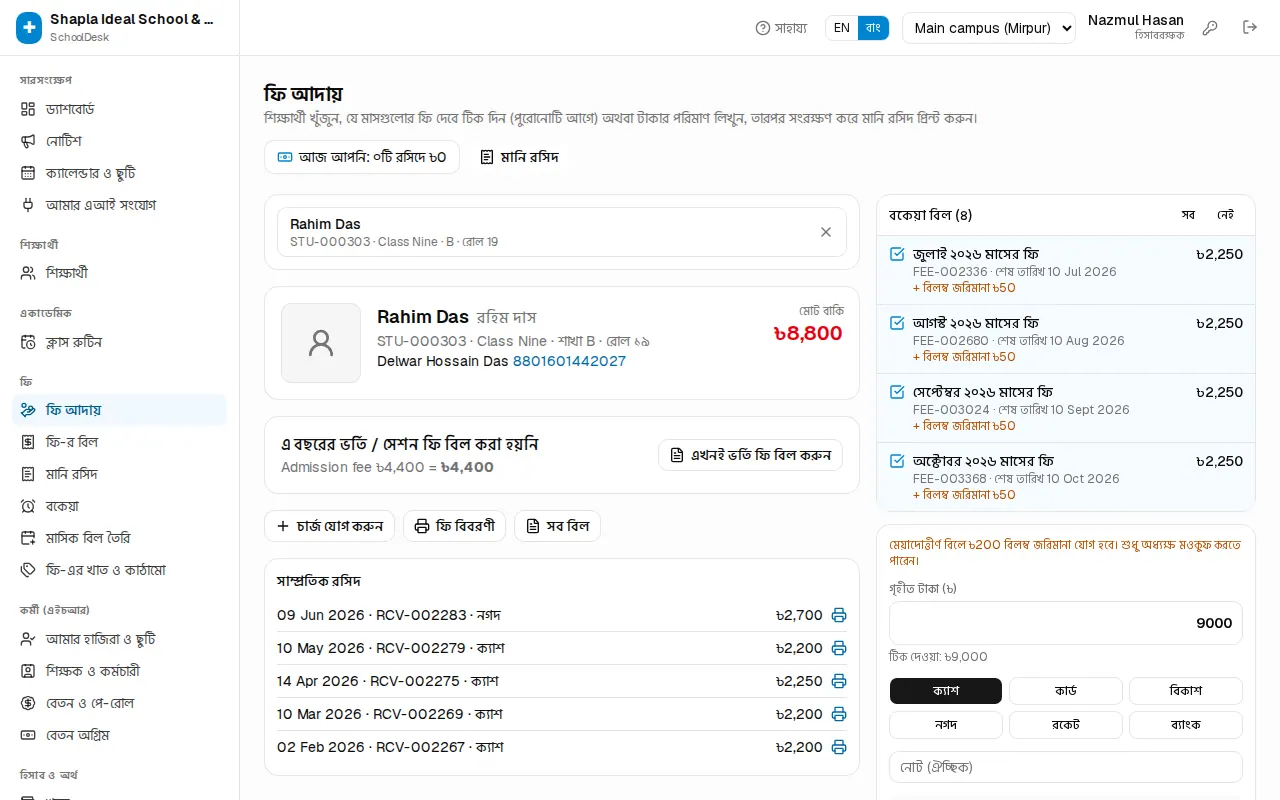Call guardian phone 8801601442027
This screenshot has height=800, width=1280.
tap(569, 361)
